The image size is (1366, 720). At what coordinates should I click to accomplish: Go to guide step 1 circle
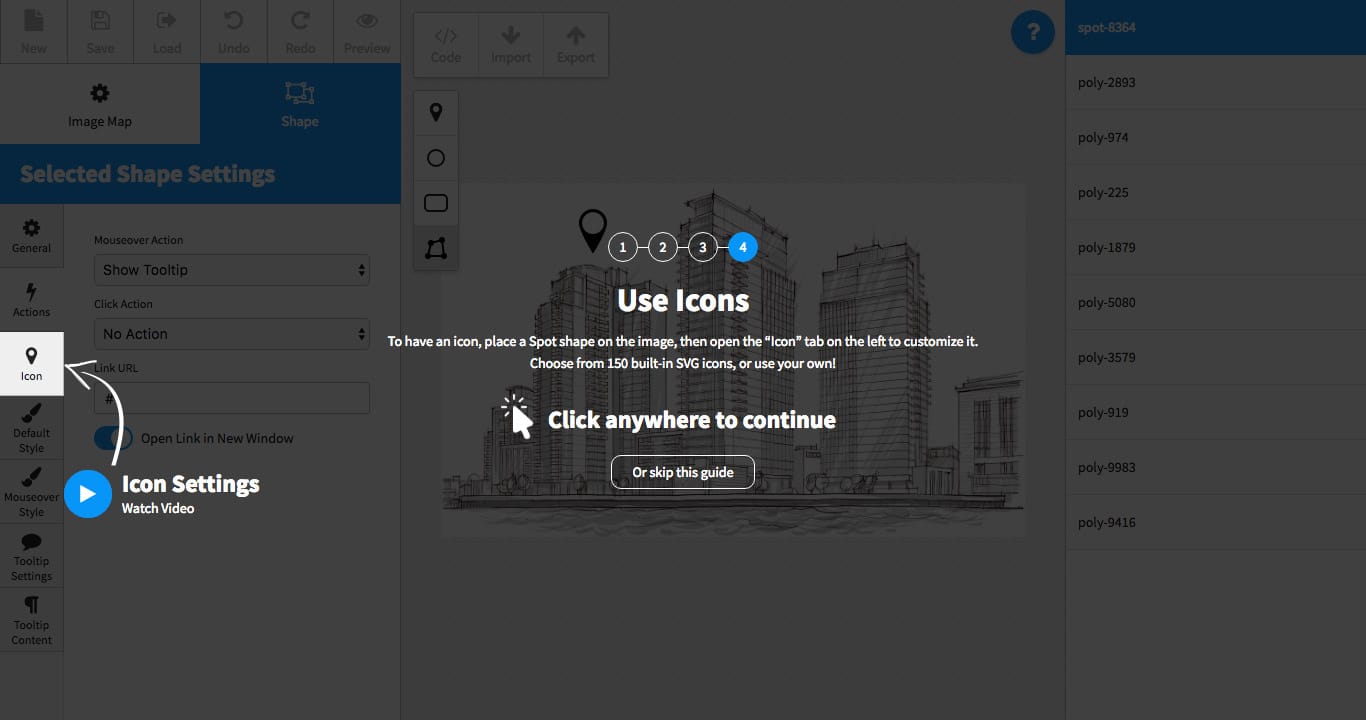pos(623,247)
